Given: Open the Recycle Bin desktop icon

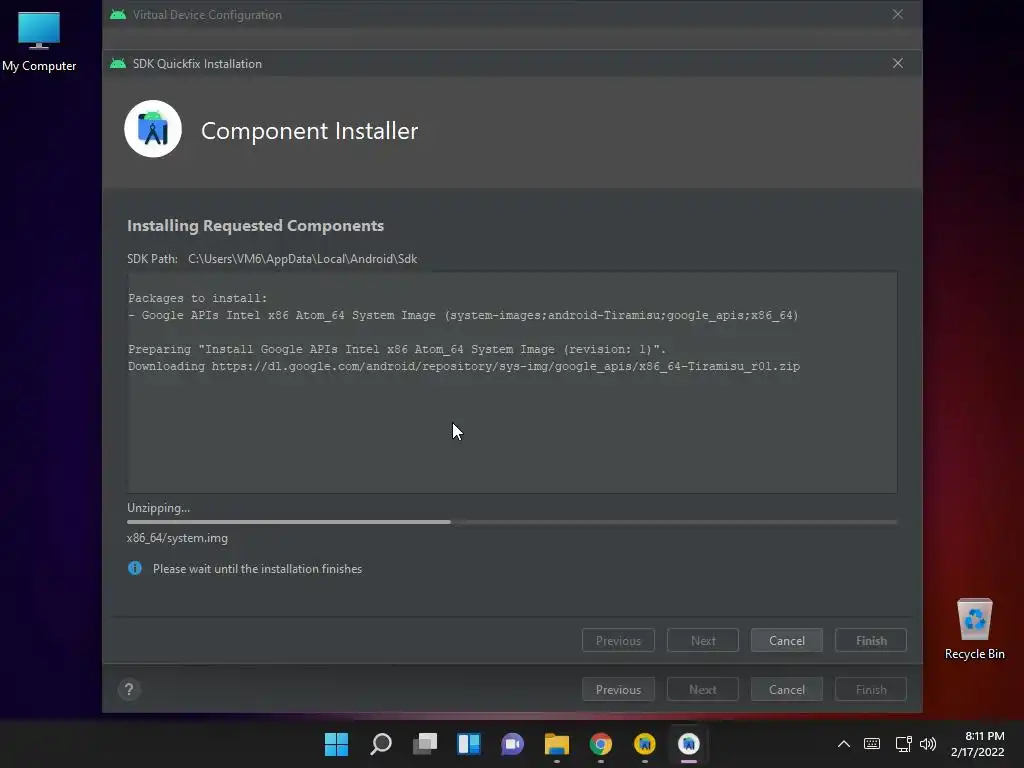Looking at the screenshot, I should (974, 629).
